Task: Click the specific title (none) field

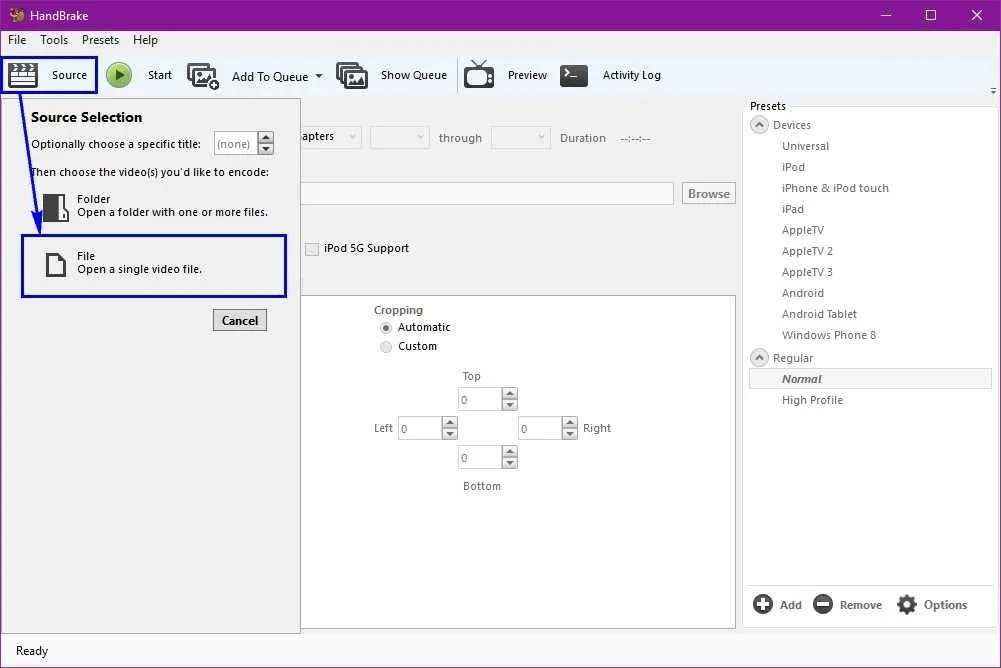Action: coord(236,143)
